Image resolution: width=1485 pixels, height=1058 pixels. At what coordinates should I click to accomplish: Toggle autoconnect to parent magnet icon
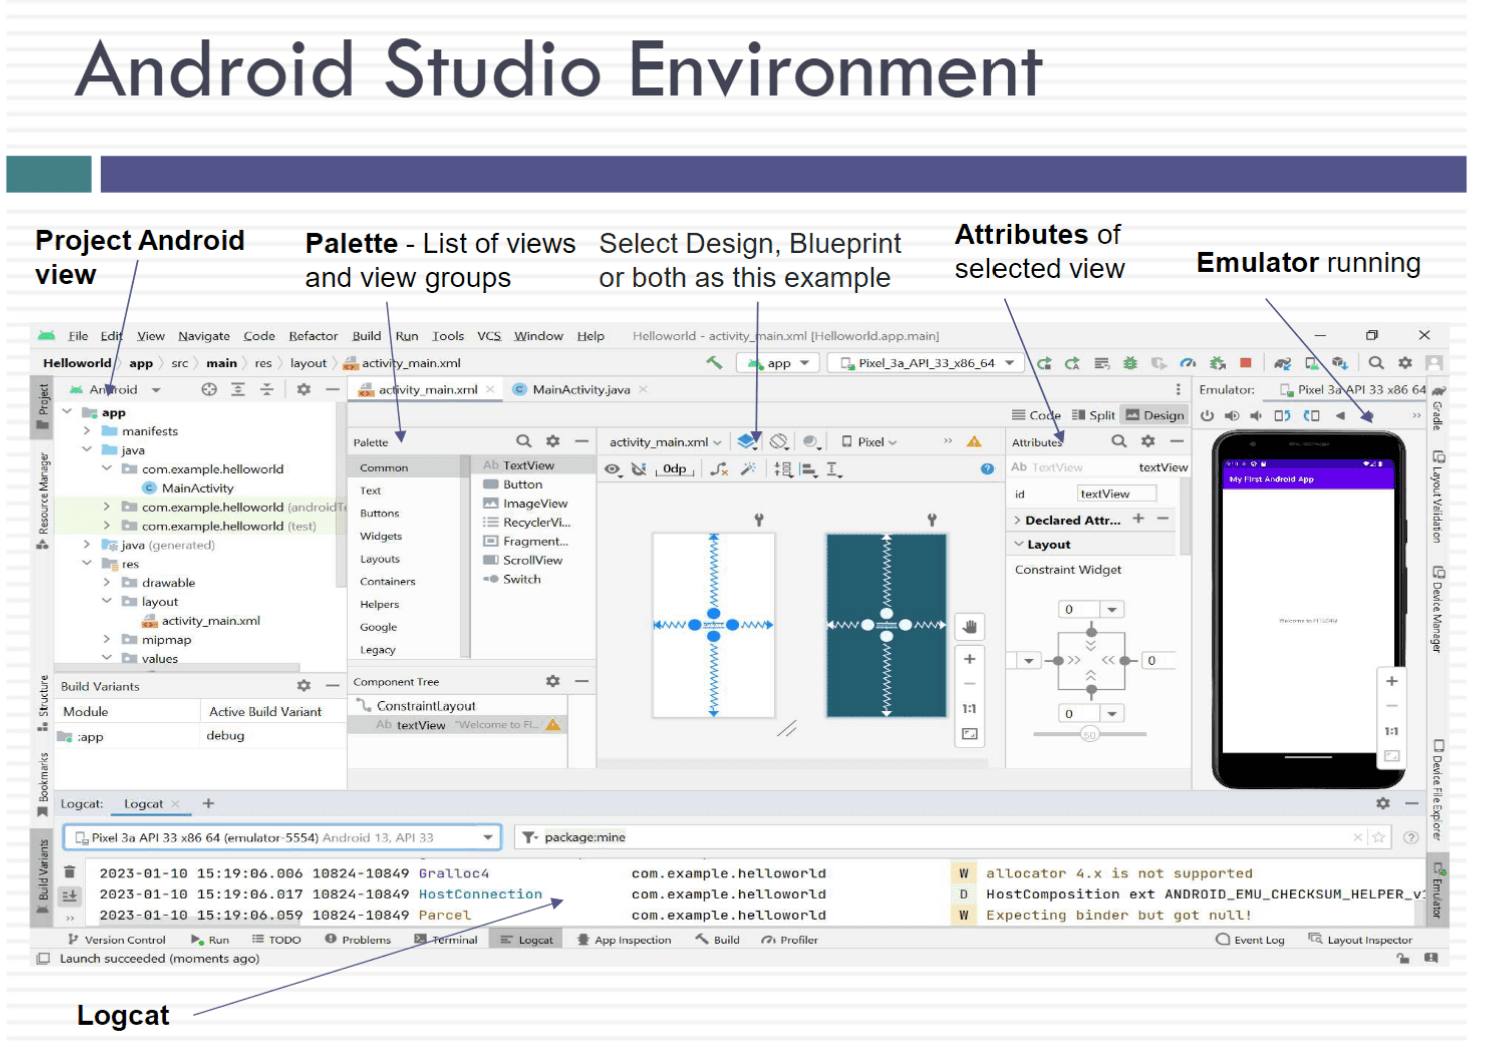pos(639,469)
